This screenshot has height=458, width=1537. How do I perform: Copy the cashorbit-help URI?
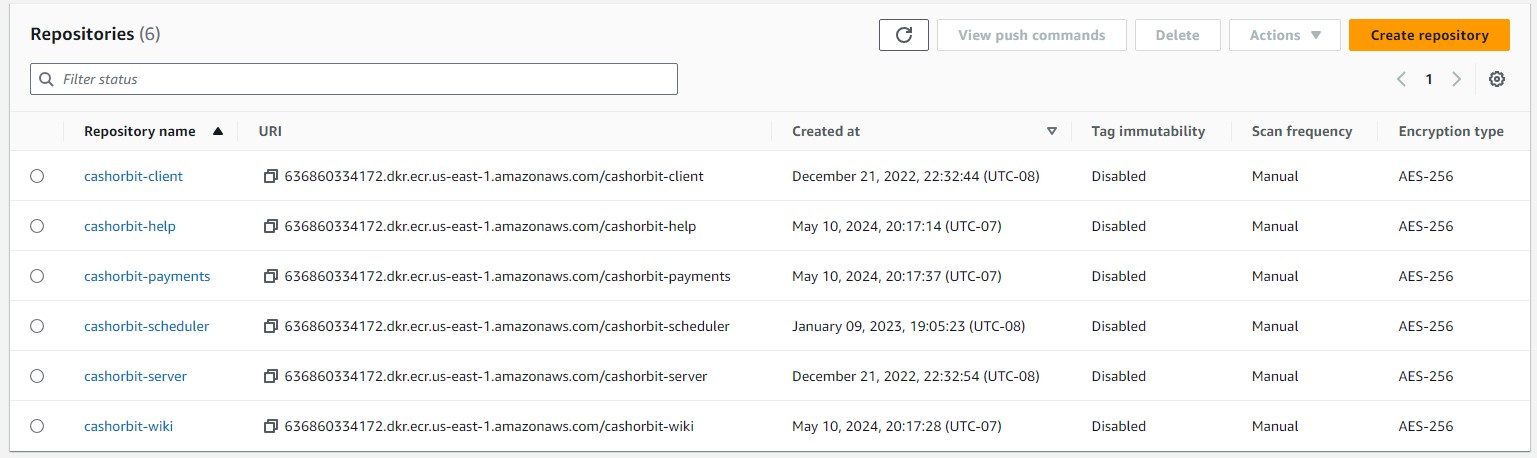coord(270,226)
